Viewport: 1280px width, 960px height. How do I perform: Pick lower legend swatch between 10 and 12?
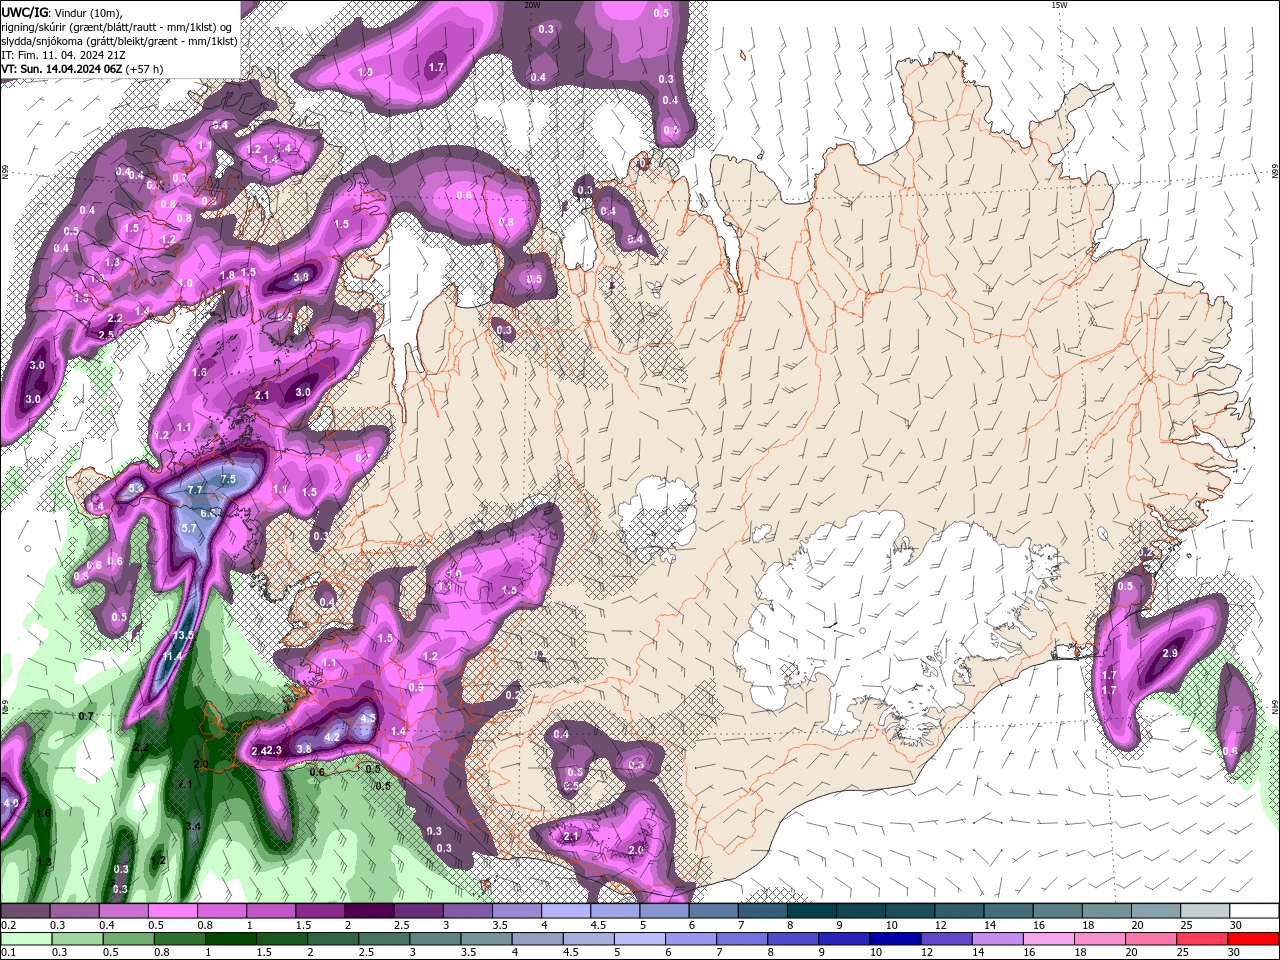895,939
